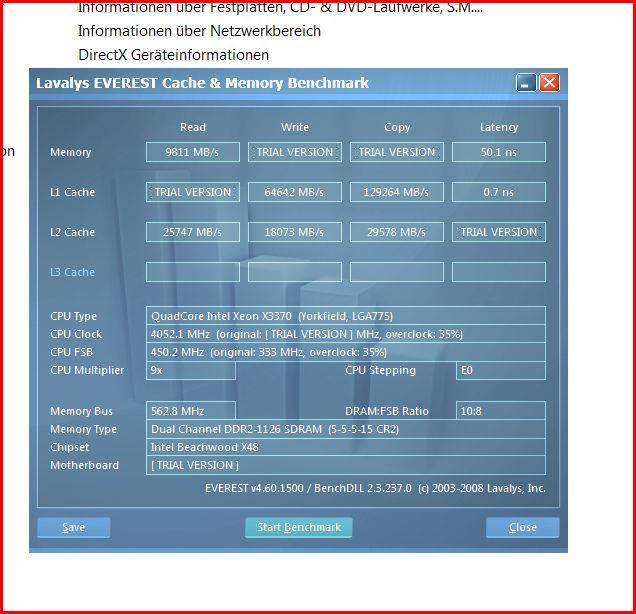Click background text Informationen über Netzwerkbereich
The image size is (636, 614).
pos(199,31)
